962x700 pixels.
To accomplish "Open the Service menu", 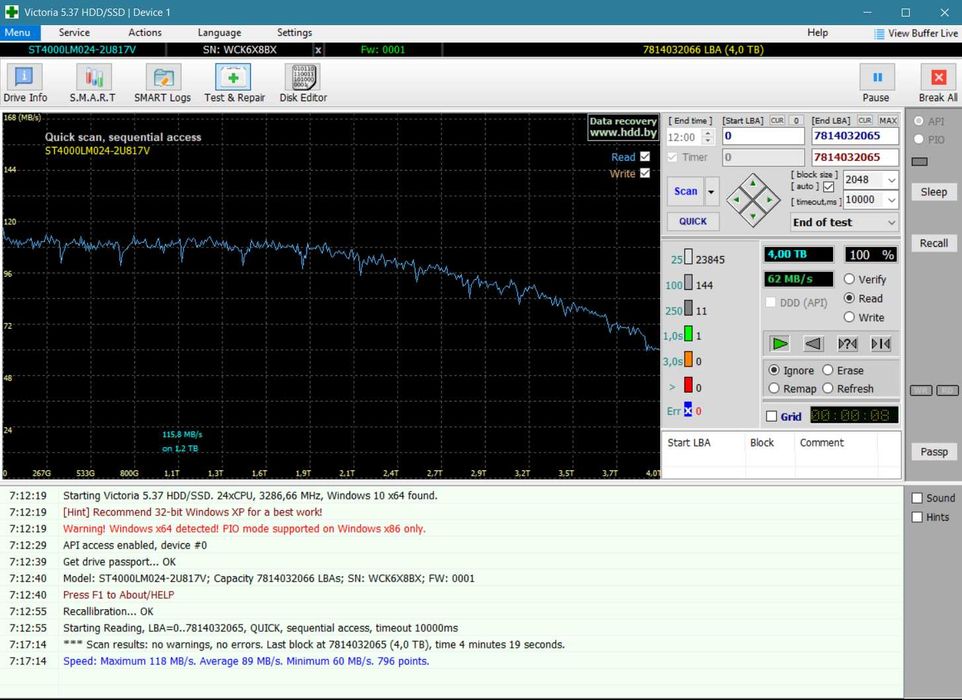I will coord(74,33).
